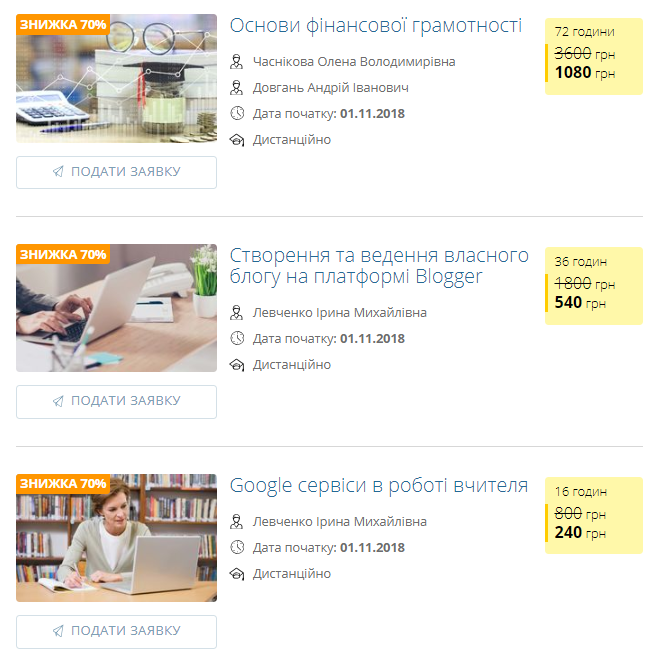The width and height of the screenshot is (661, 659).
Task: Click the teacher icon on the Google сервіси course
Action: (236, 522)
